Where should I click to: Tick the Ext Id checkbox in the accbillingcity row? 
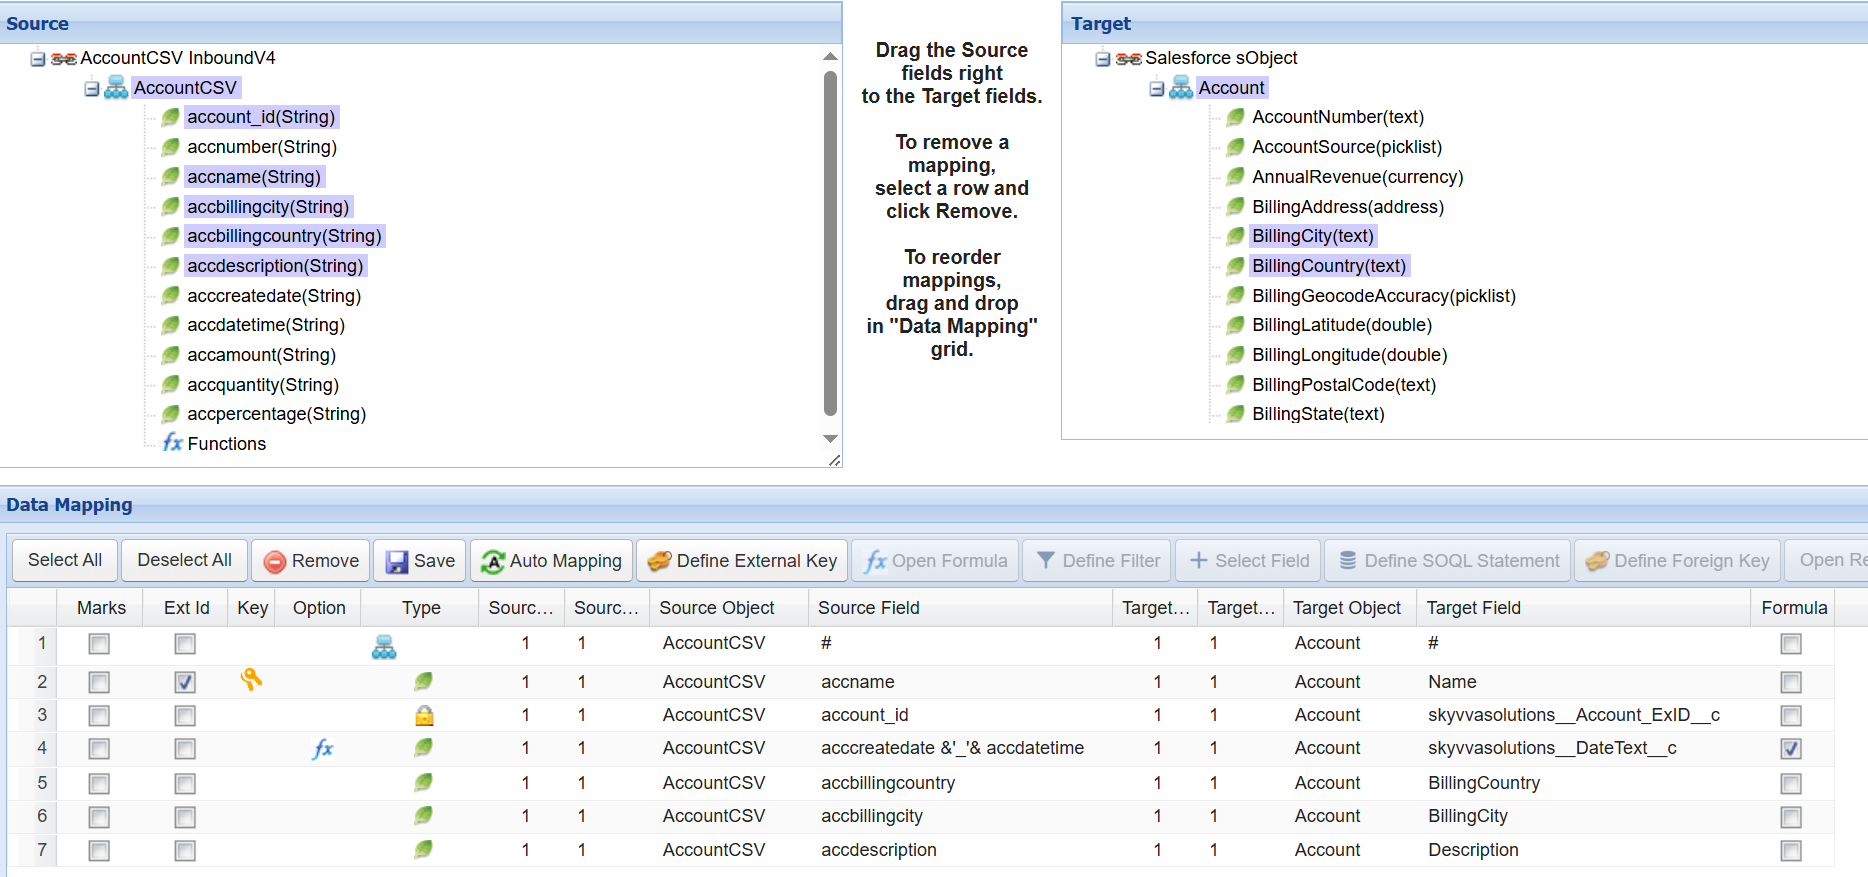(185, 818)
